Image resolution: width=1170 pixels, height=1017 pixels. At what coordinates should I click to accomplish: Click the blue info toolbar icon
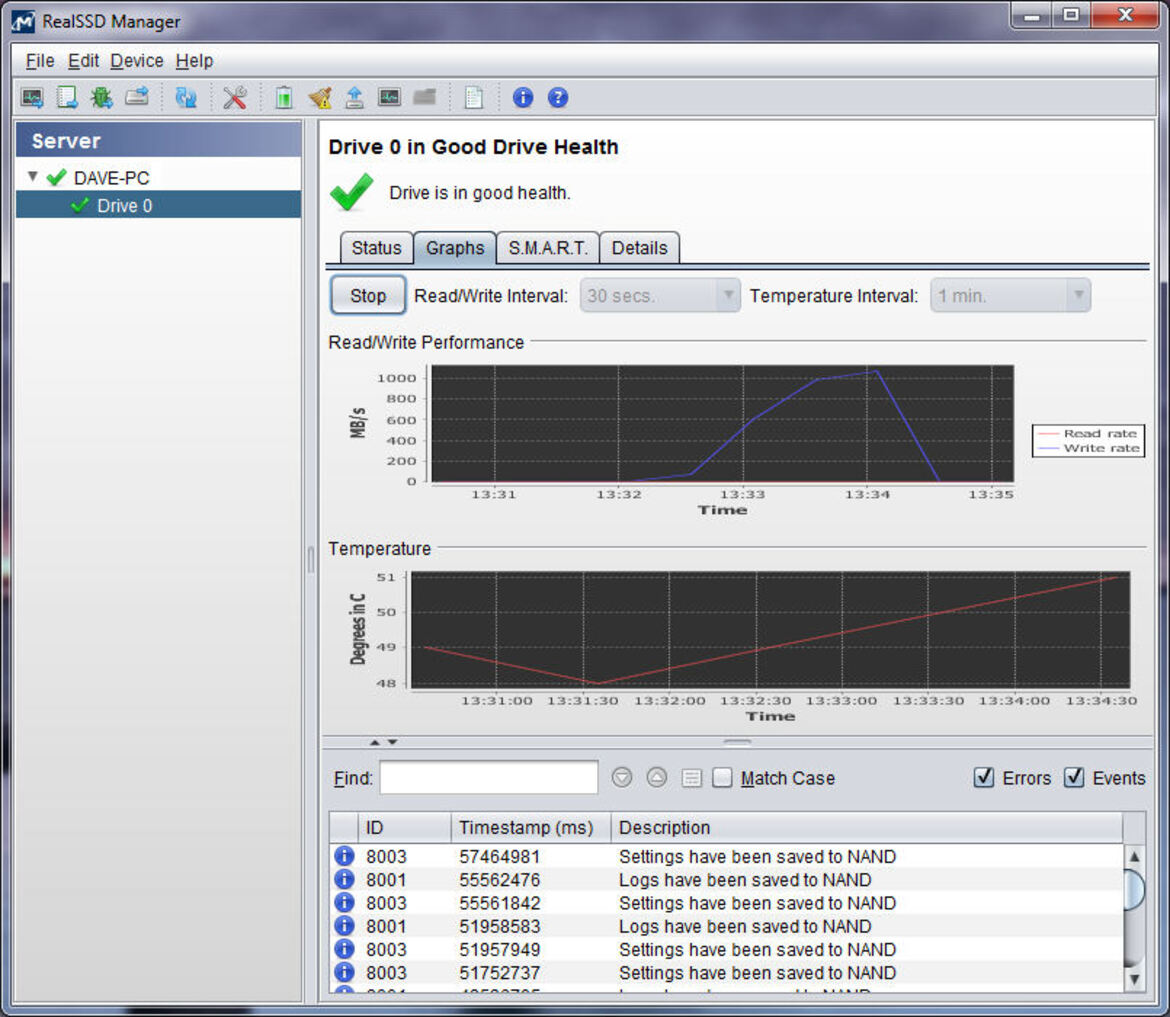pyautogui.click(x=523, y=98)
